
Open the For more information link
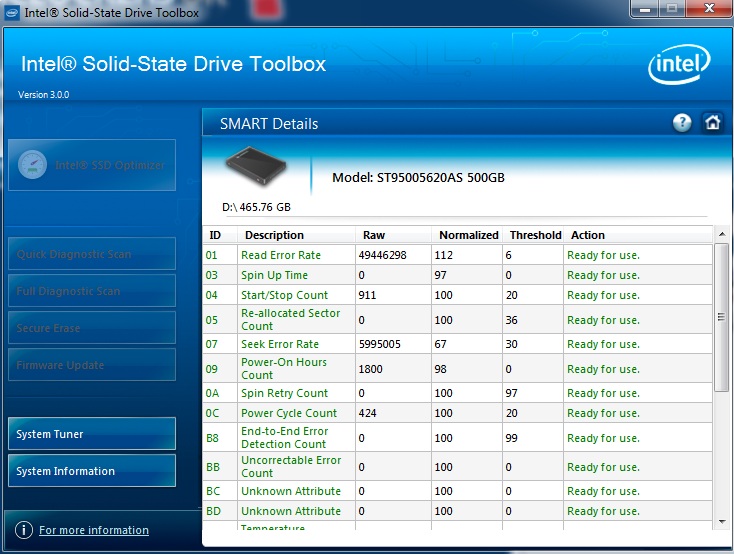coord(93,530)
